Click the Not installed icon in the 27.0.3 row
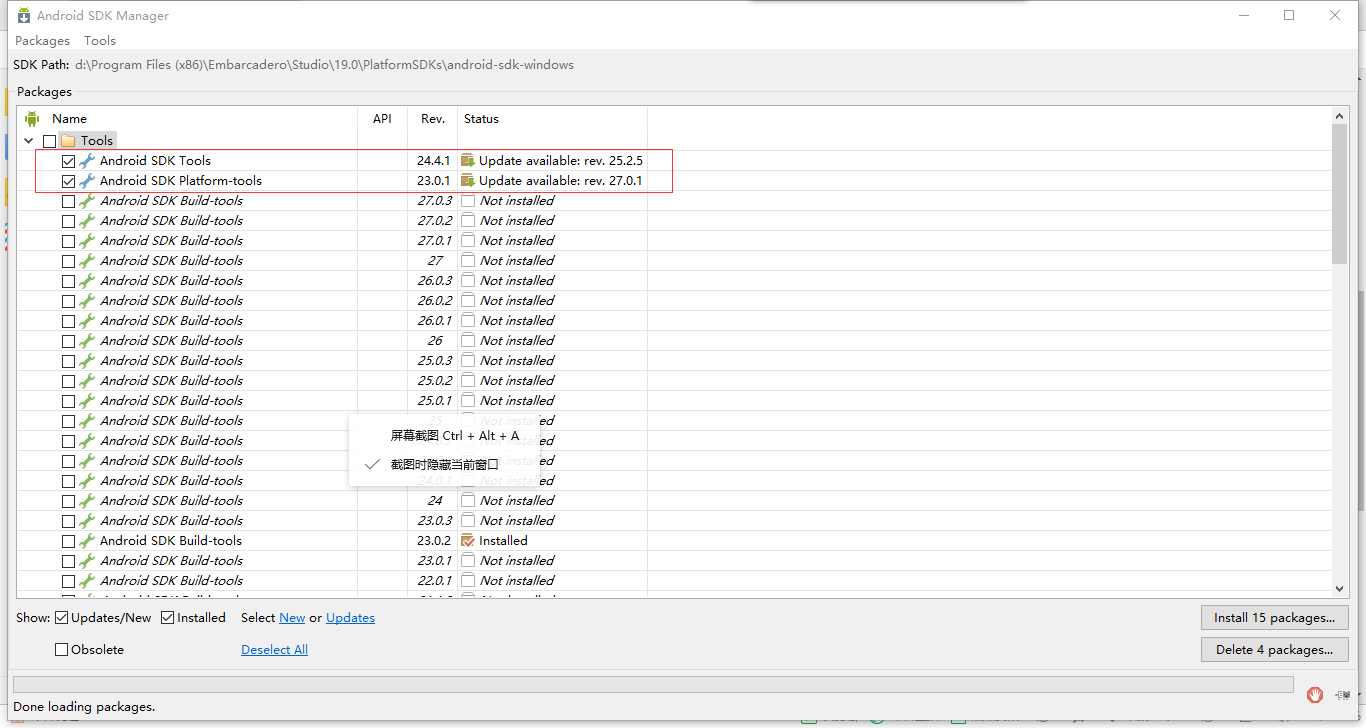 point(467,201)
